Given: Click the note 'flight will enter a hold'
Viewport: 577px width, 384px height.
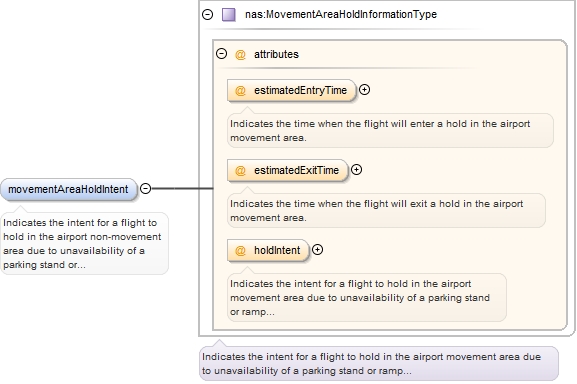Looking at the screenshot, I should coord(390,131).
